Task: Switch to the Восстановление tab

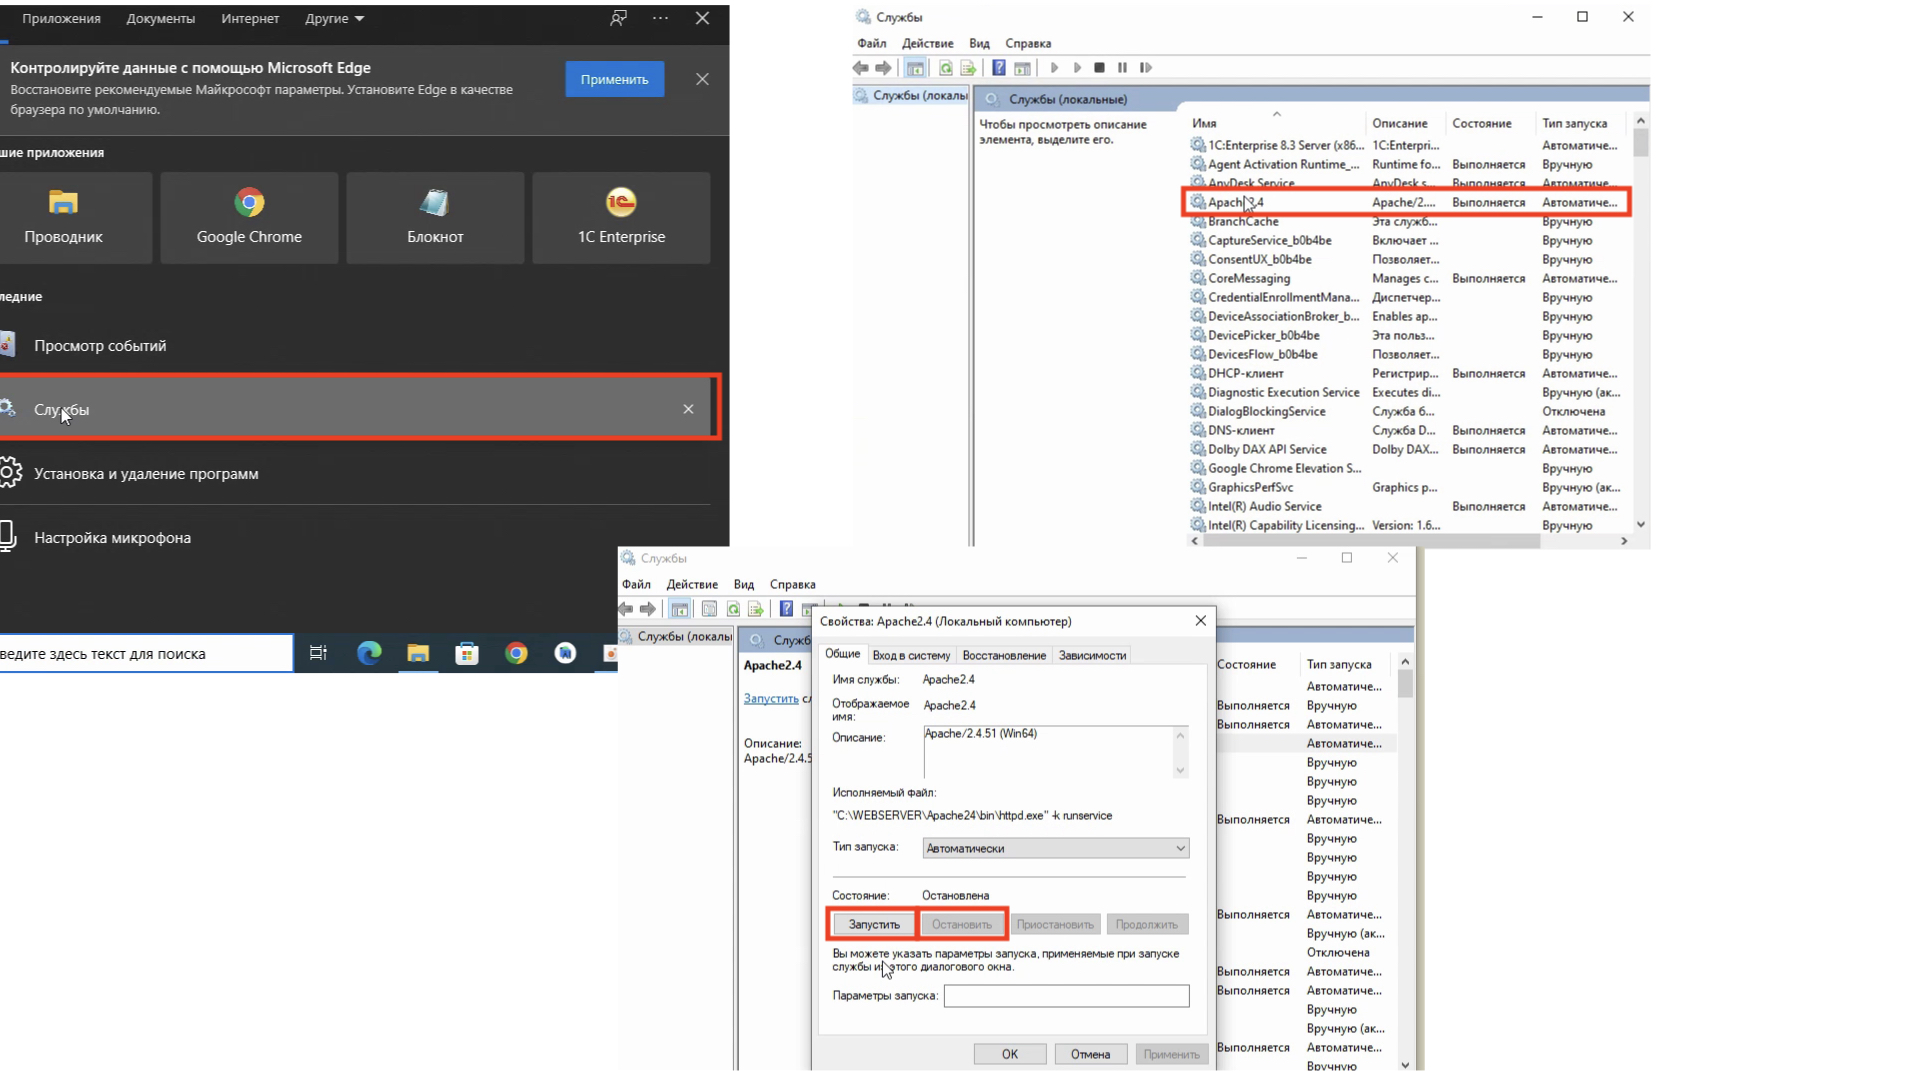Action: pyautogui.click(x=1004, y=656)
